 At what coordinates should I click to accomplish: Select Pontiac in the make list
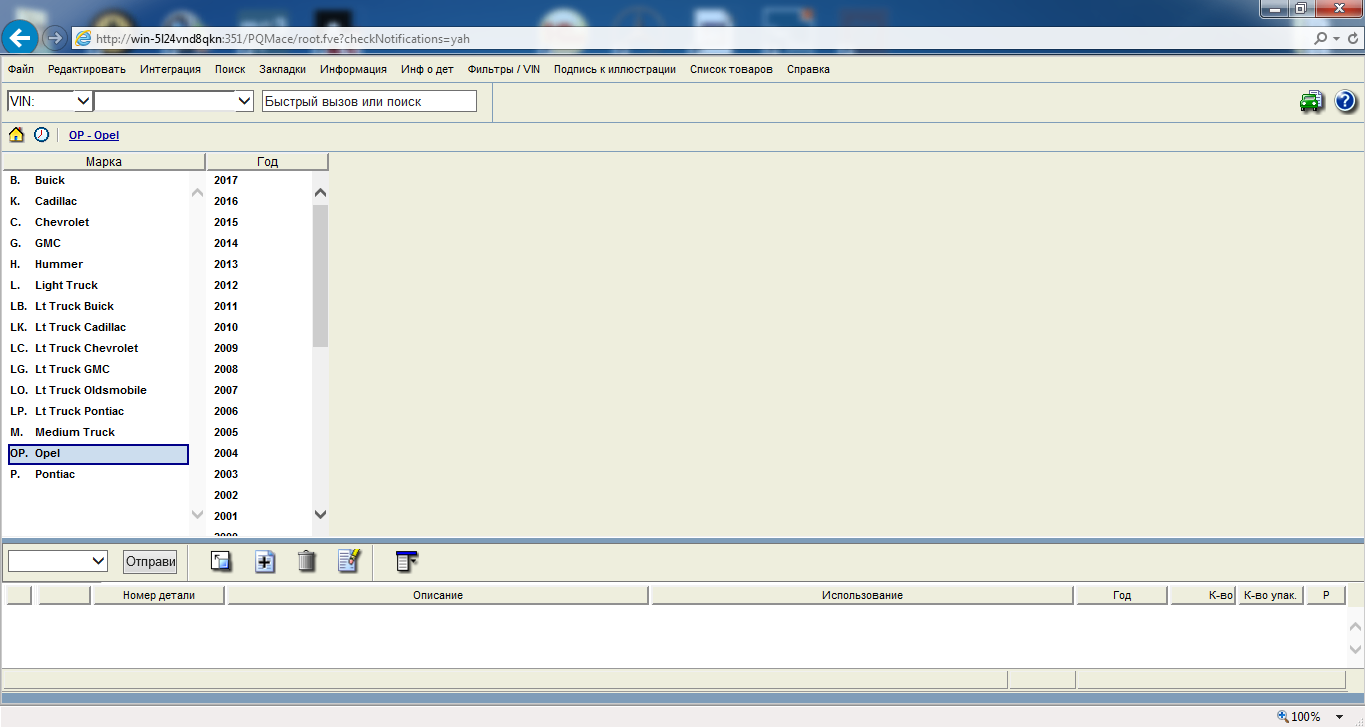[98, 474]
